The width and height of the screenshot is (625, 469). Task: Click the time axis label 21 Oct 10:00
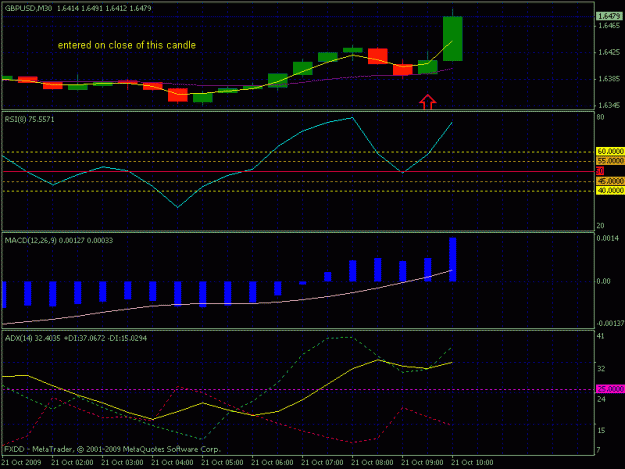[472, 463]
